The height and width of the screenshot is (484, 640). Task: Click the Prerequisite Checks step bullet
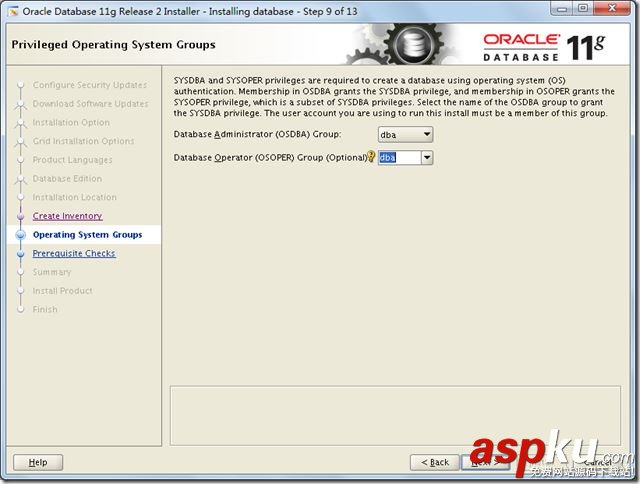tap(20, 254)
